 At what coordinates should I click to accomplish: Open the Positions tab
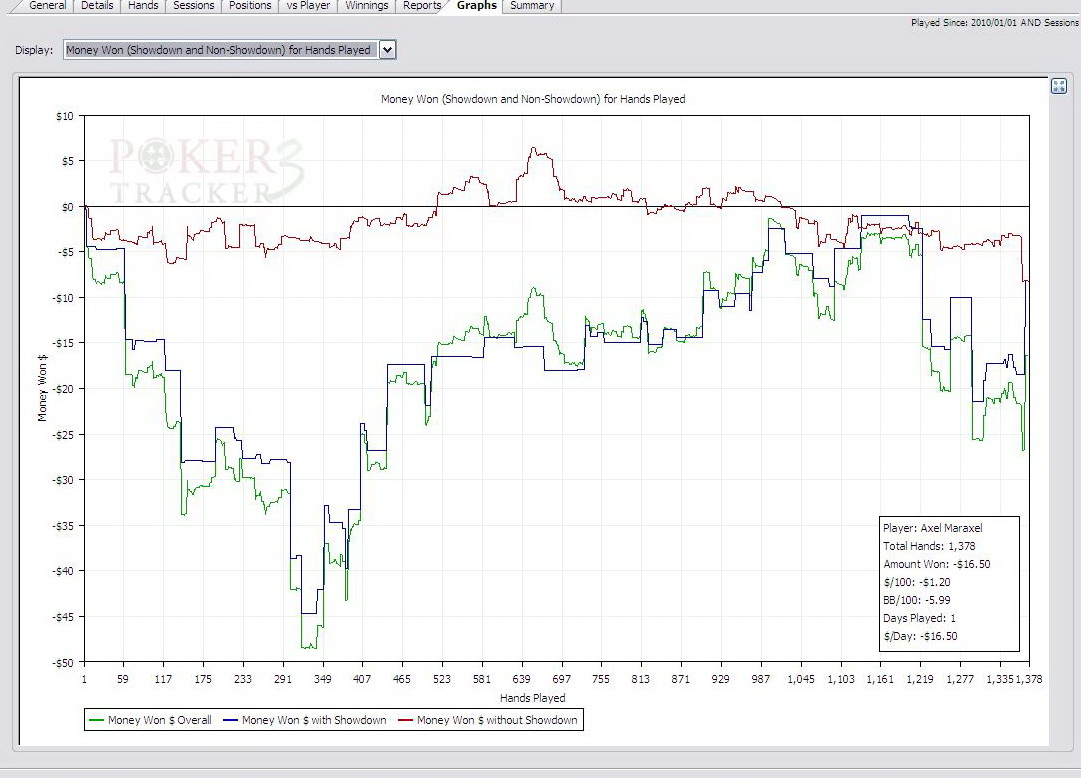tap(249, 6)
